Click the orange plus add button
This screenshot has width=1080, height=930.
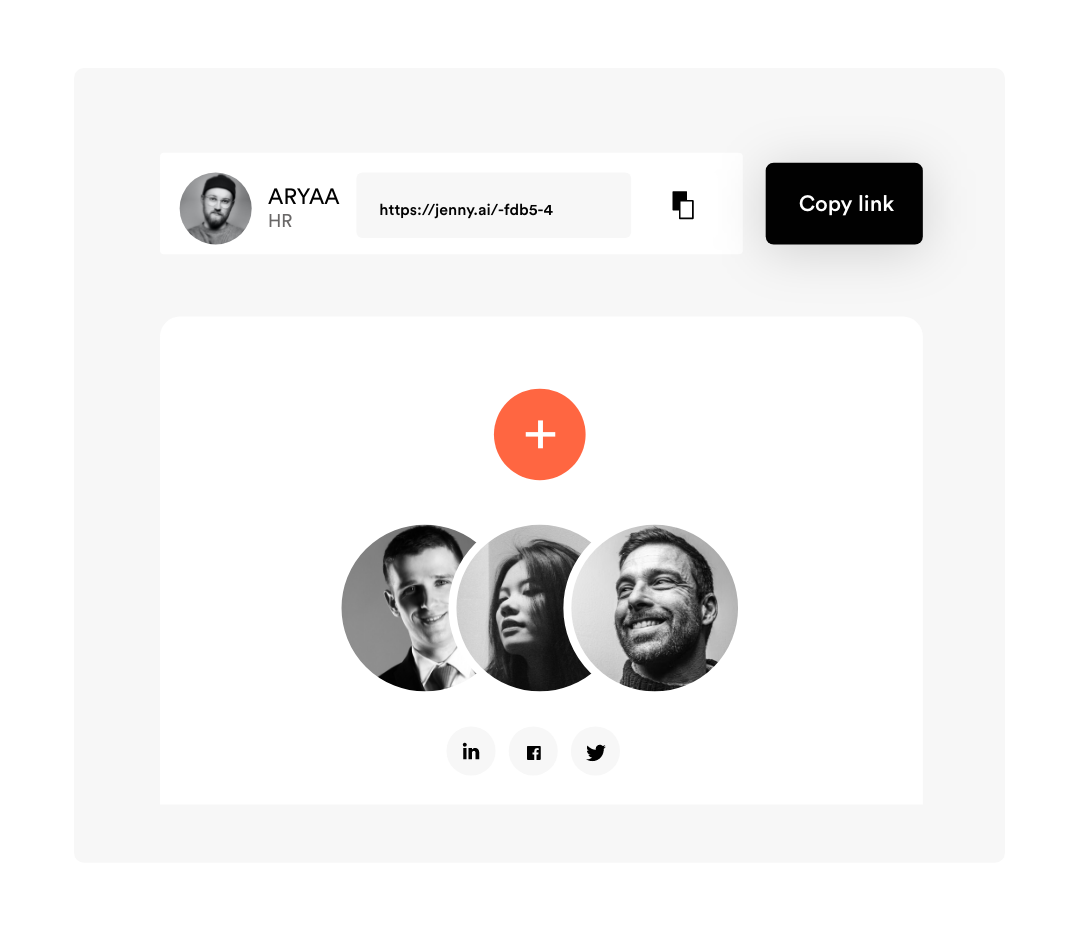click(x=539, y=434)
